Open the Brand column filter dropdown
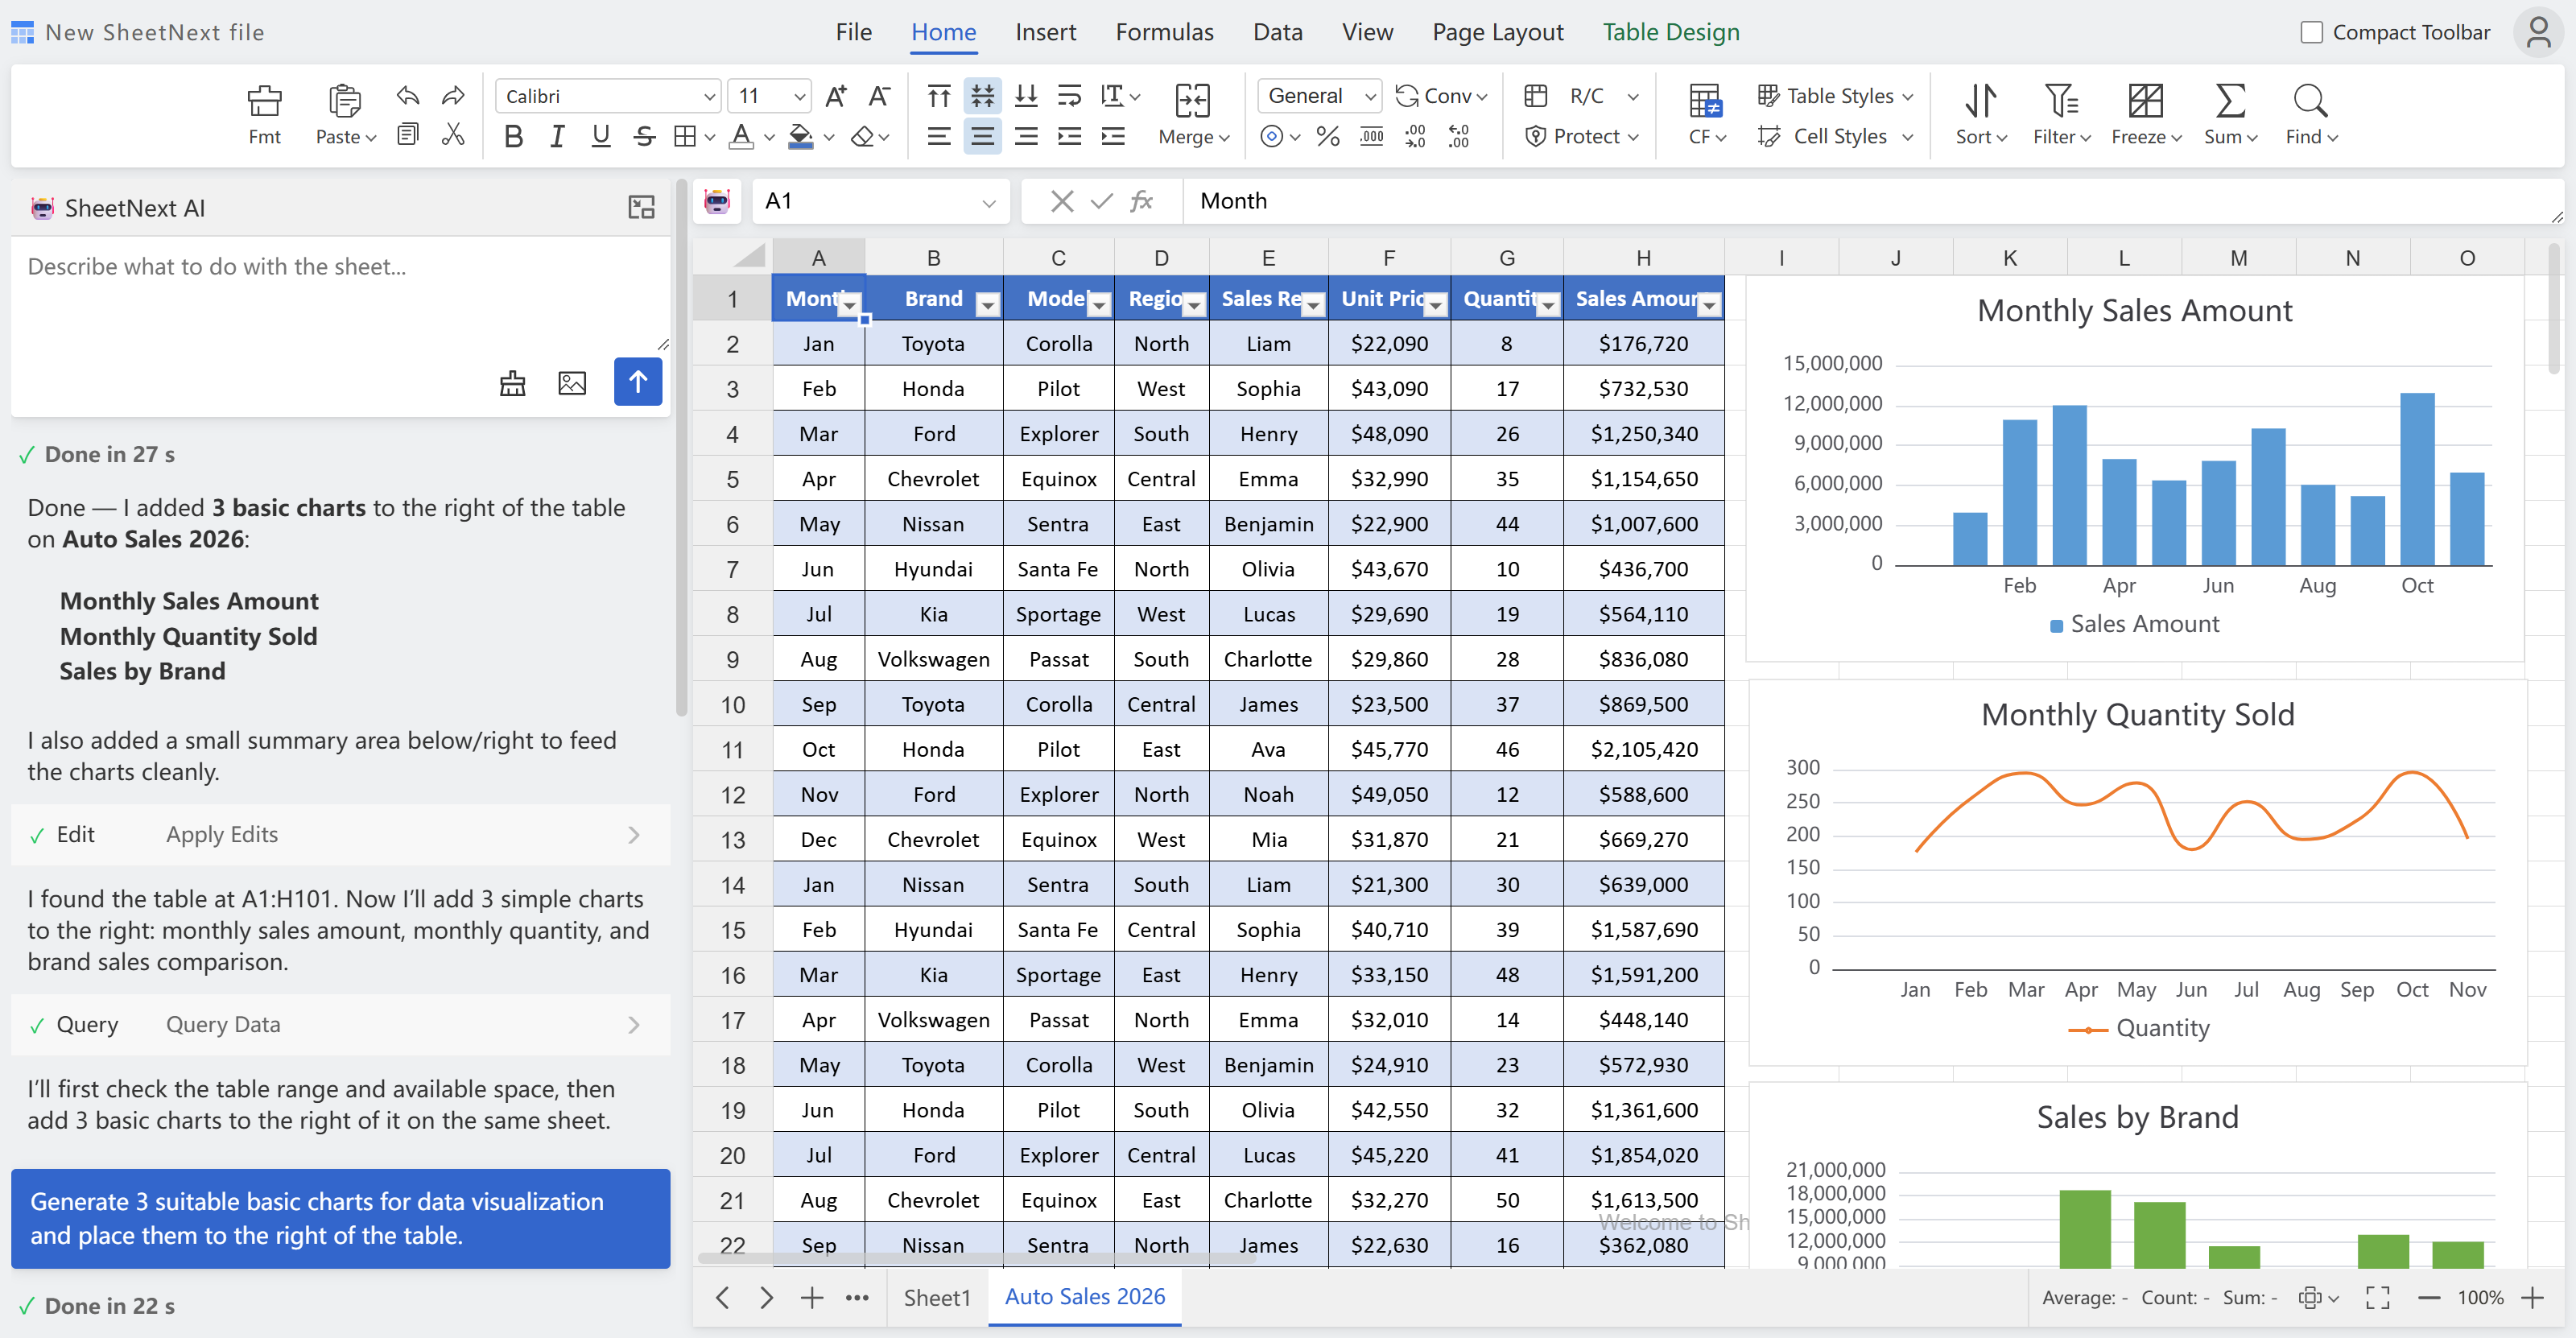Screen dimensions: 2576x1338 pyautogui.click(x=987, y=305)
